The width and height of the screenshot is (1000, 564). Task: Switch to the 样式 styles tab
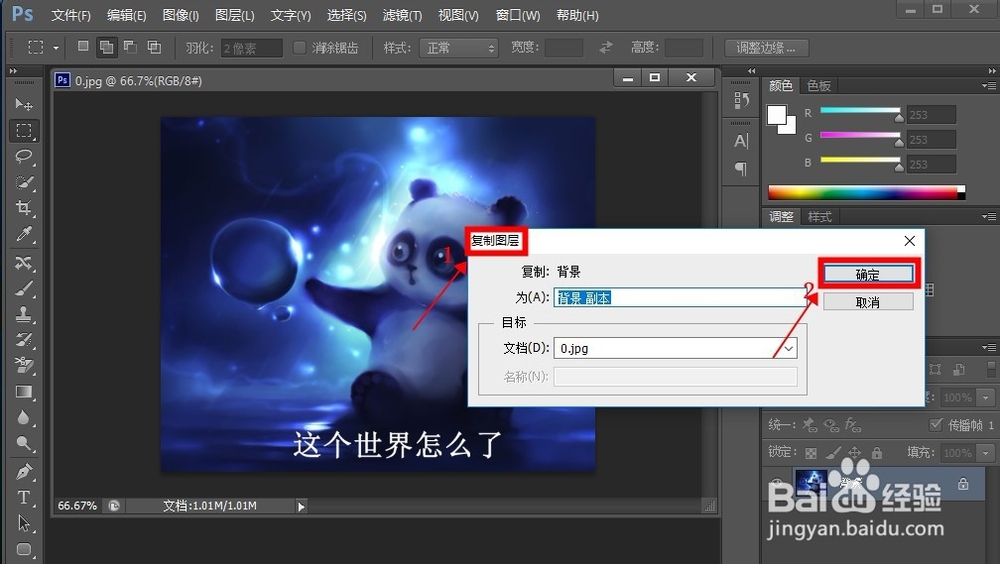(820, 217)
